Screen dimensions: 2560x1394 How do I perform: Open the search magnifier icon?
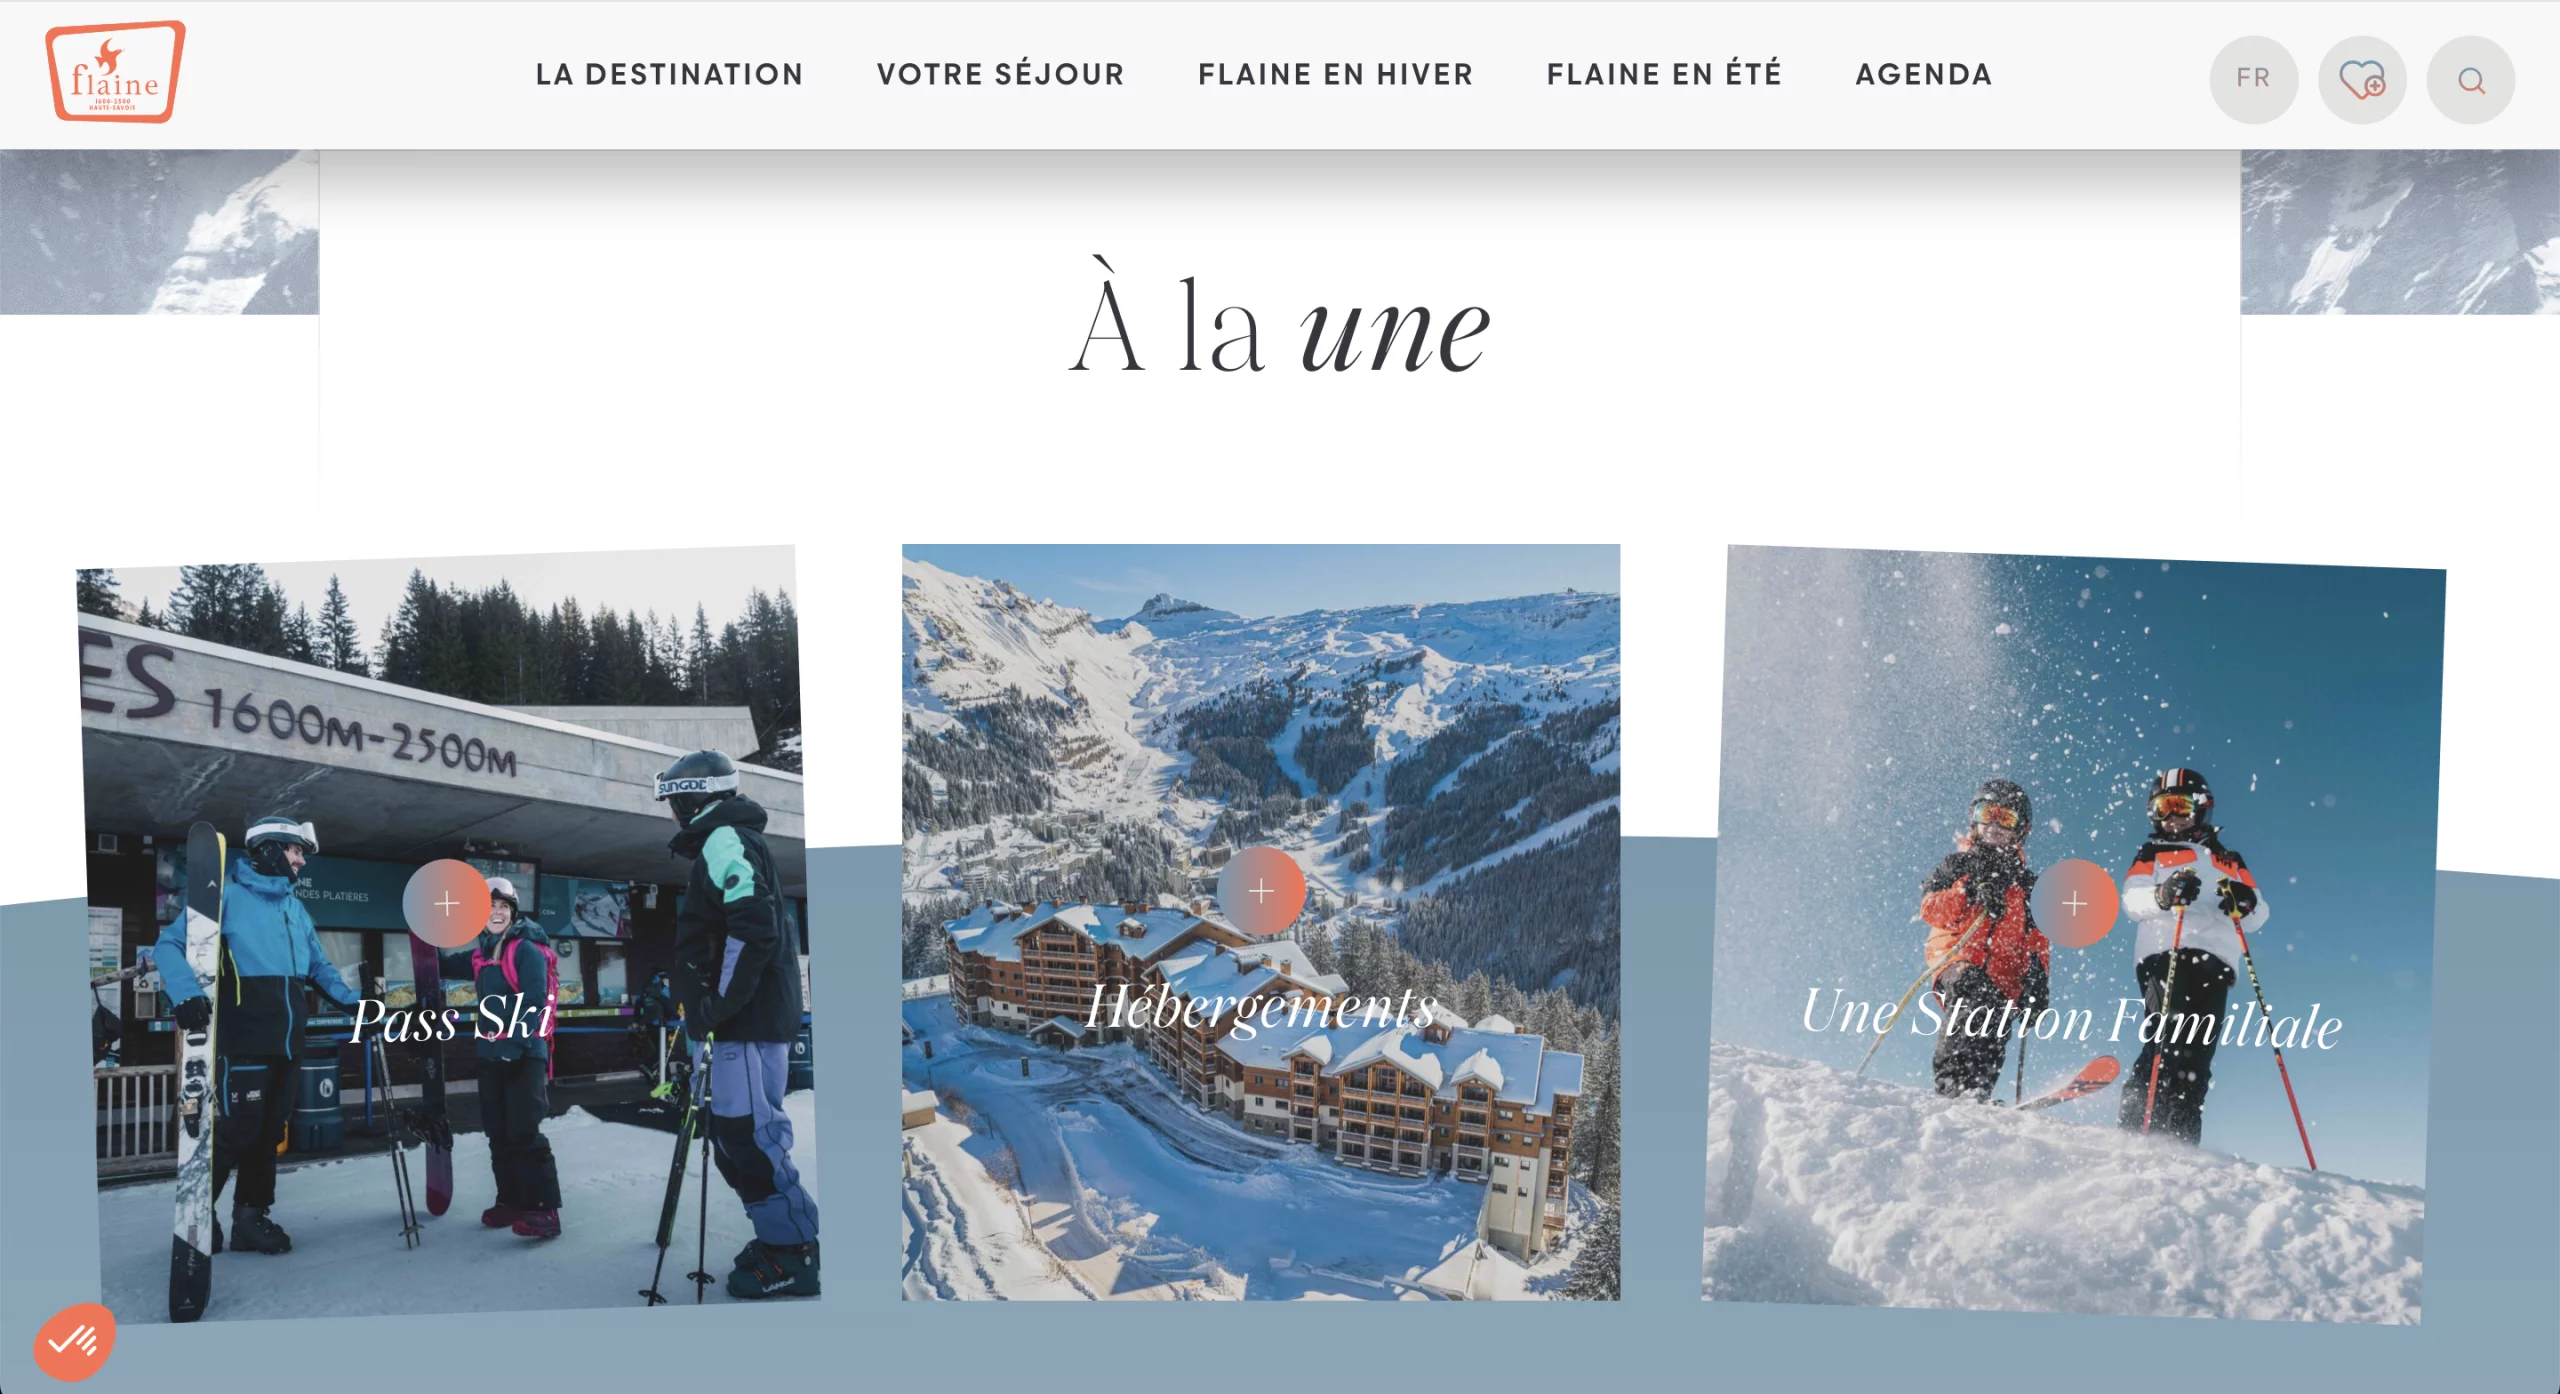pyautogui.click(x=2471, y=79)
